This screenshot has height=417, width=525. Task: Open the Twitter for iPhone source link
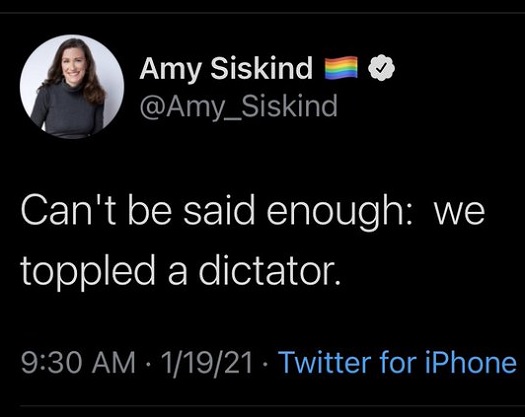point(398,362)
